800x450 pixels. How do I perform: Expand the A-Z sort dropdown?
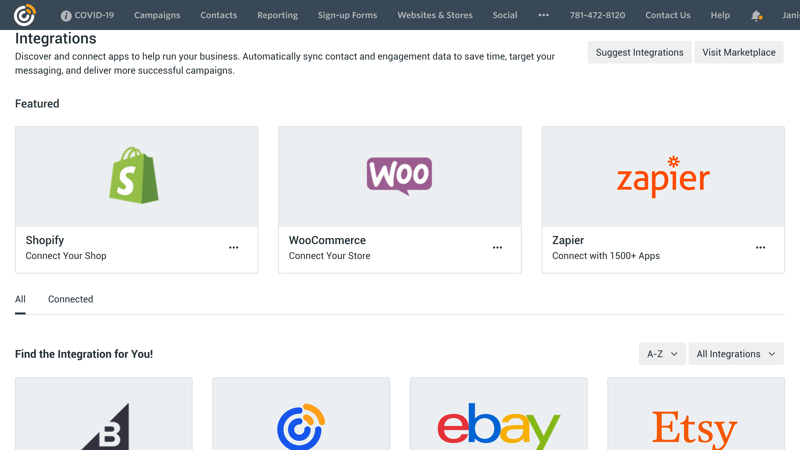click(x=662, y=354)
